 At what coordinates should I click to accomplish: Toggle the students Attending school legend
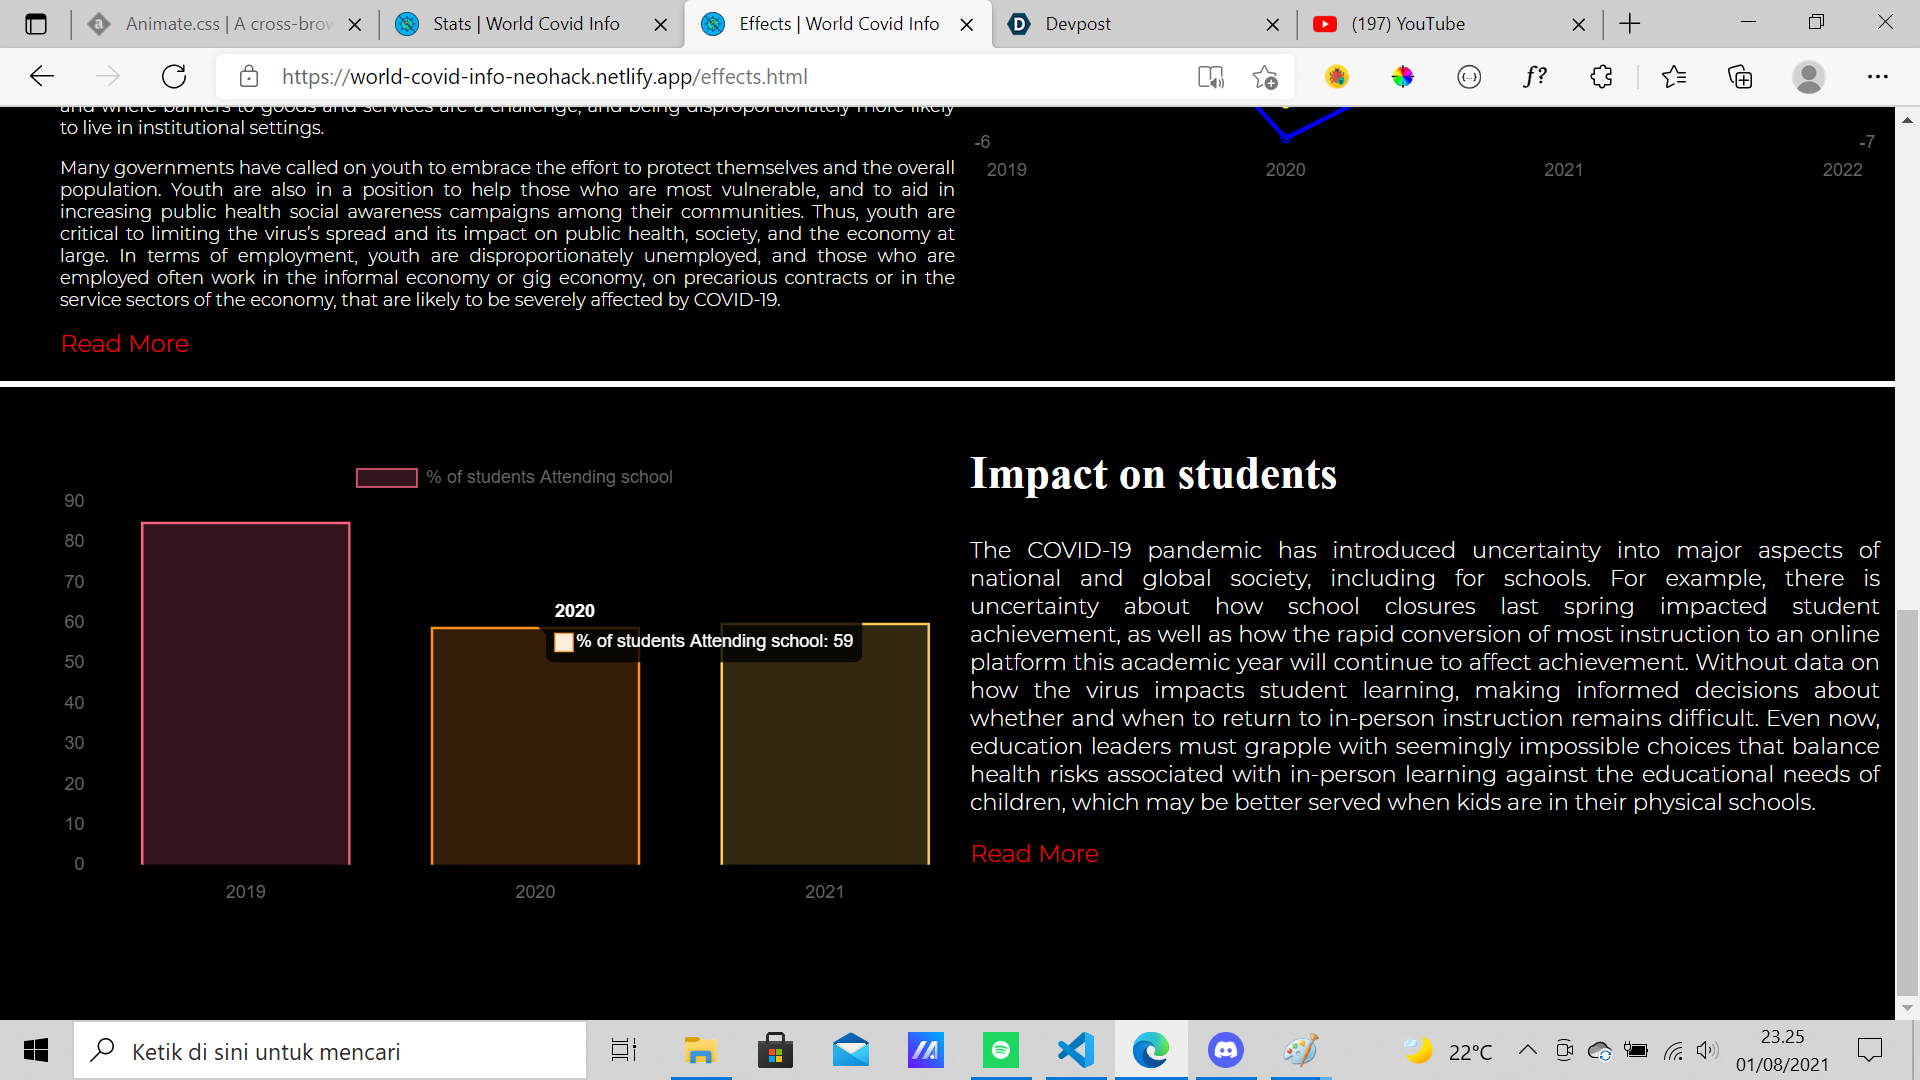(514, 477)
